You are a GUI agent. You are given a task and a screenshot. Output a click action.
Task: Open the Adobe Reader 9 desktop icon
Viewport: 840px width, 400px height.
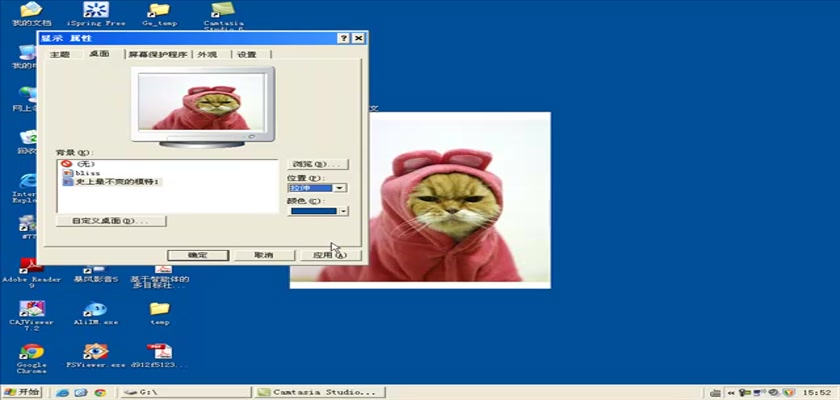[x=32, y=273]
